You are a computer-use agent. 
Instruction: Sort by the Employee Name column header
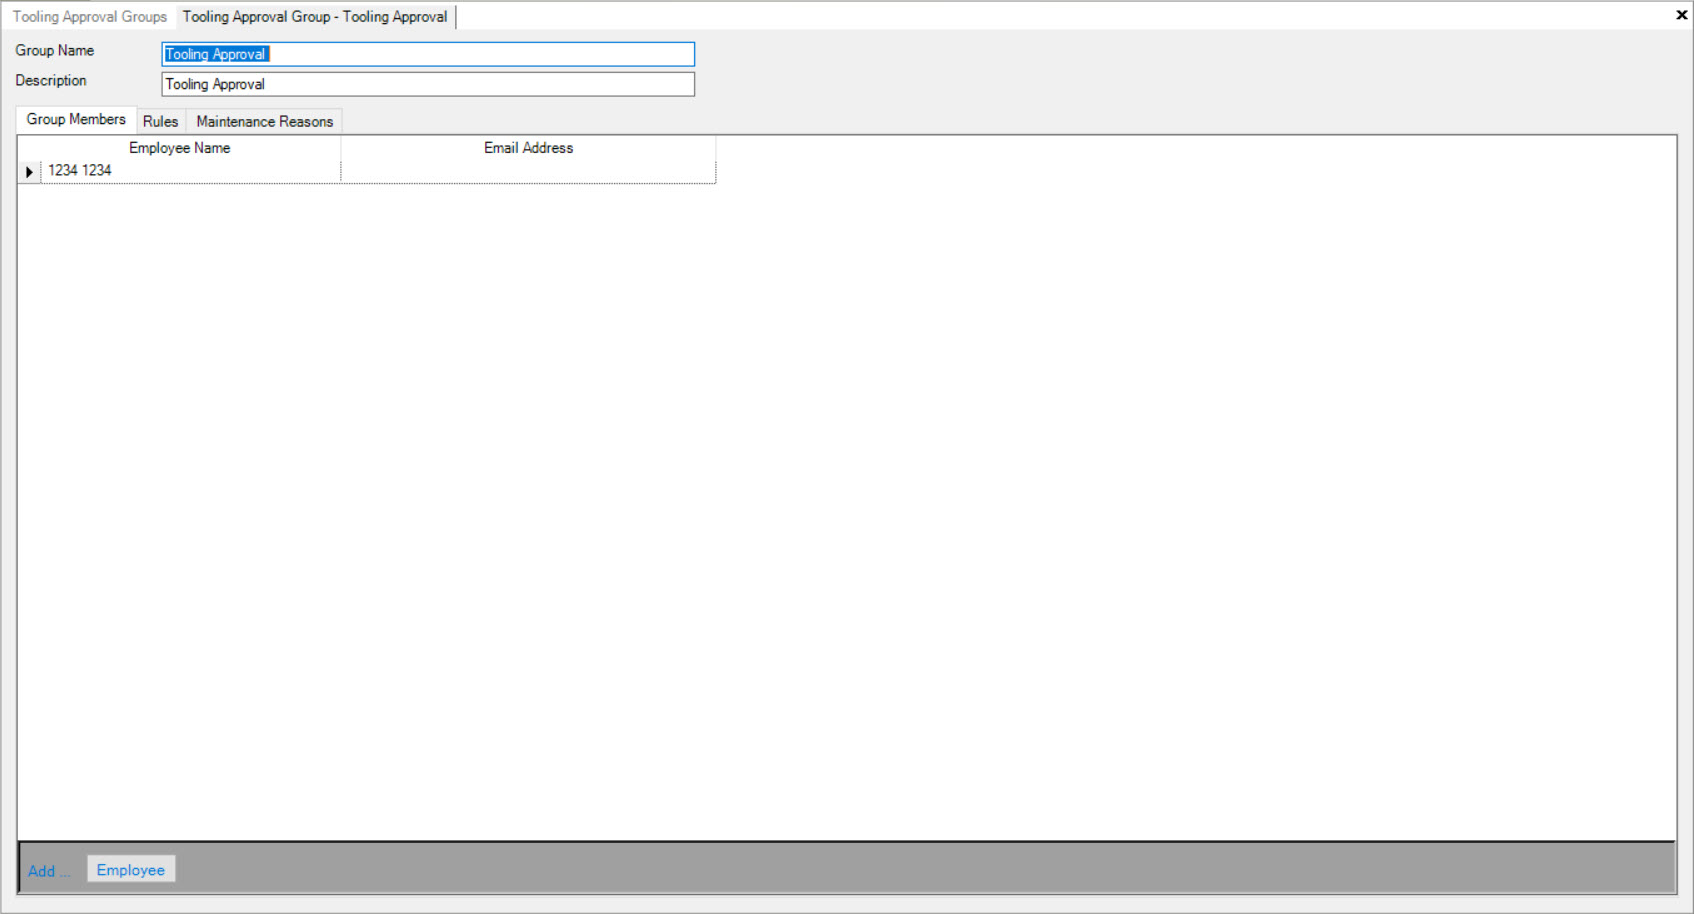(x=180, y=148)
